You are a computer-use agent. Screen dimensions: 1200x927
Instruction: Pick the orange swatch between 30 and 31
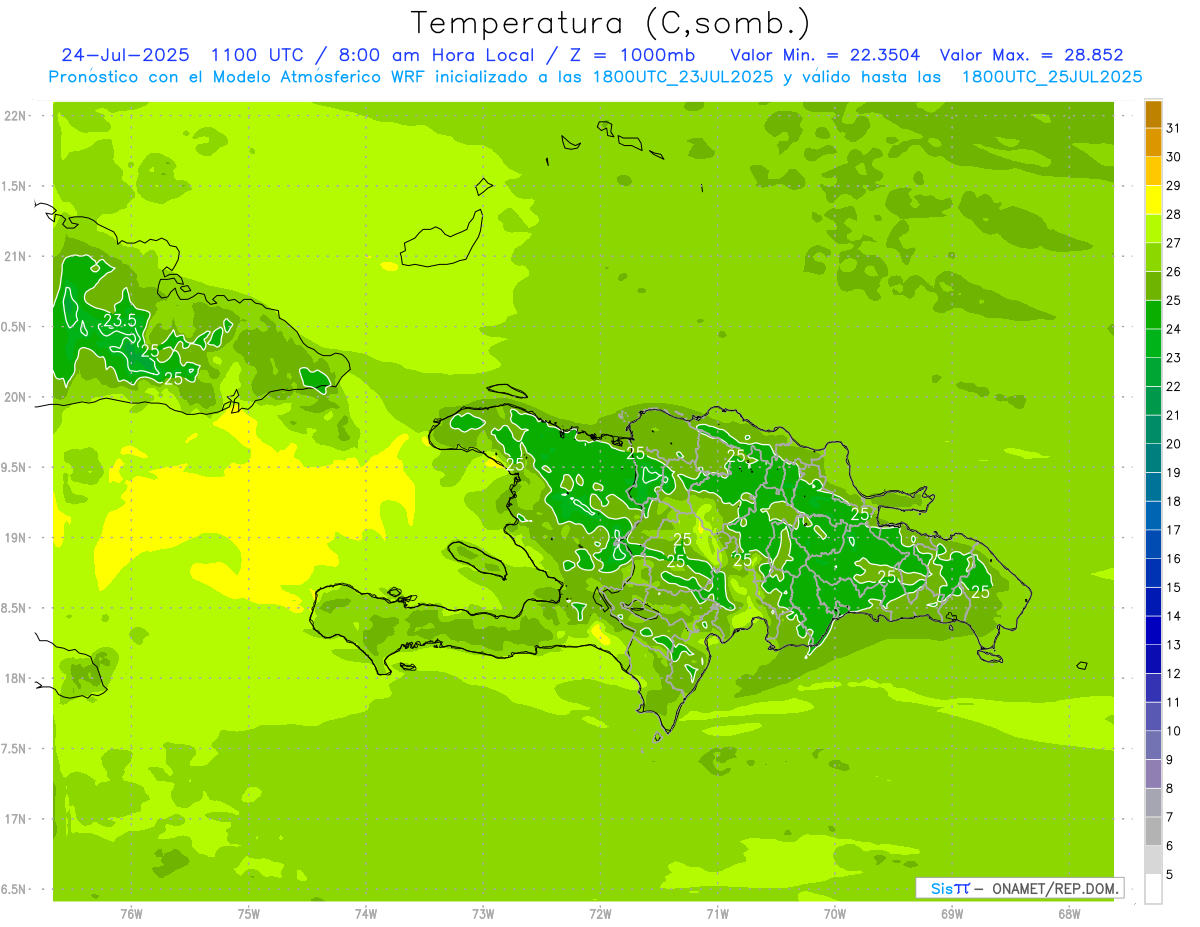[x=1153, y=142]
